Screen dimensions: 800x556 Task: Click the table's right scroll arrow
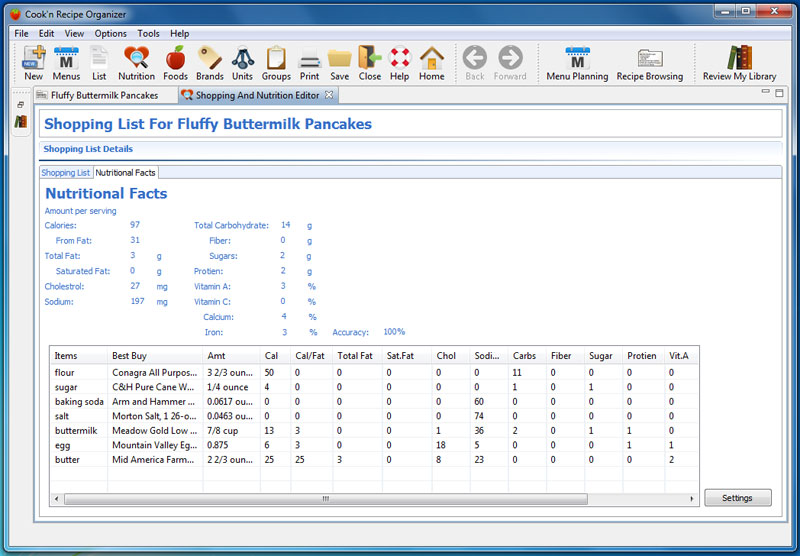[x=692, y=499]
